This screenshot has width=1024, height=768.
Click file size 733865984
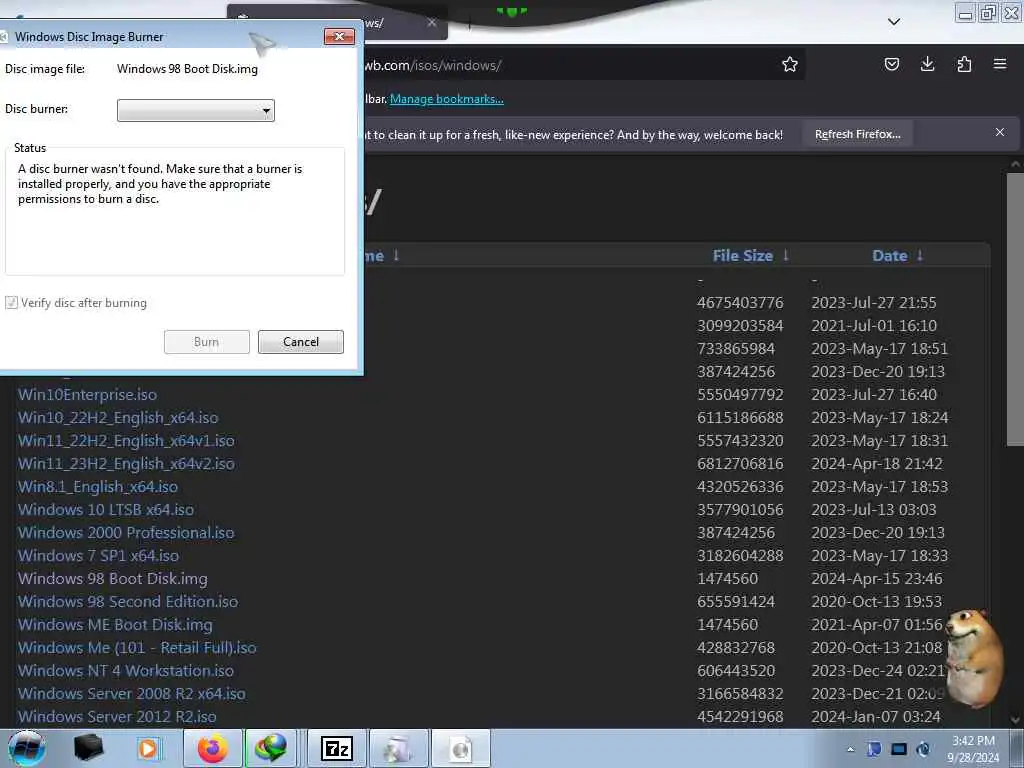tap(735, 348)
